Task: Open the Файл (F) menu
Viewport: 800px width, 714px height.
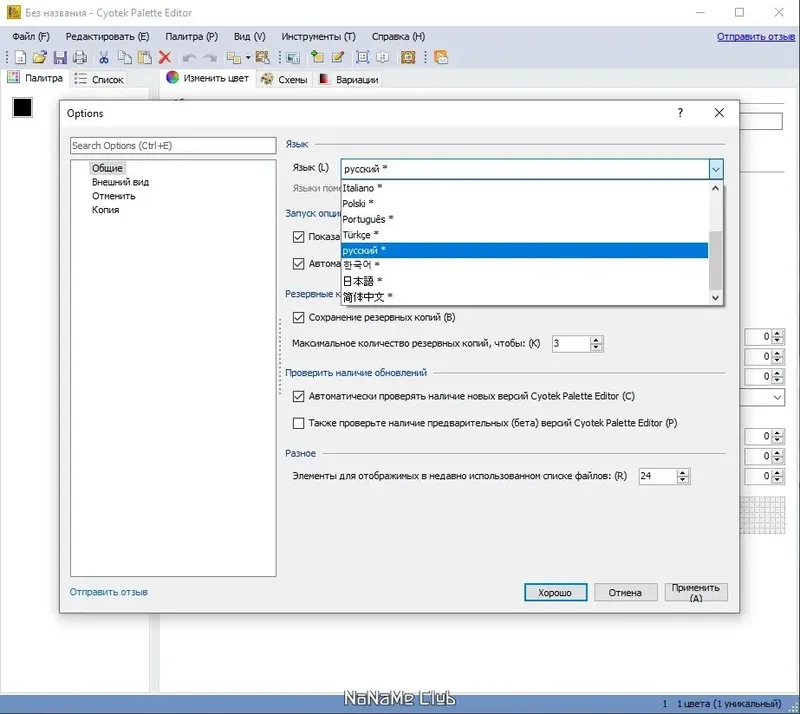Action: coord(31,37)
